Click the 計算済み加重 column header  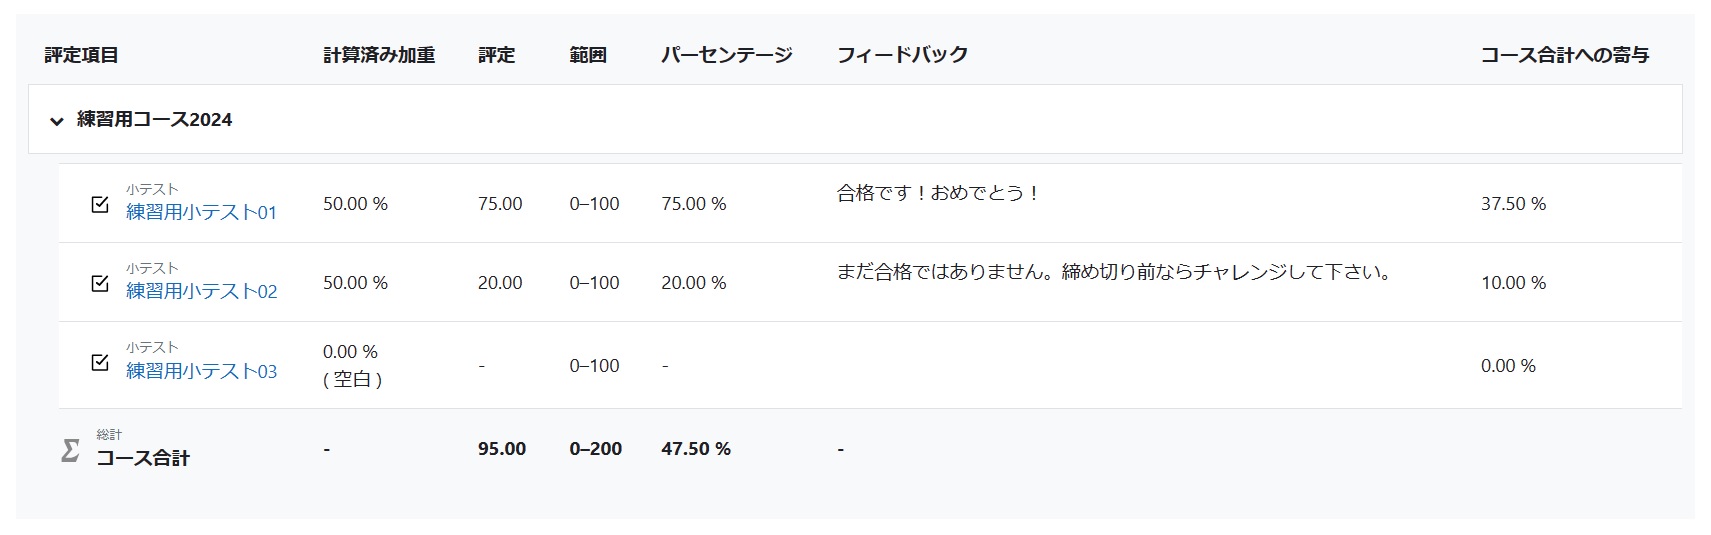(379, 55)
